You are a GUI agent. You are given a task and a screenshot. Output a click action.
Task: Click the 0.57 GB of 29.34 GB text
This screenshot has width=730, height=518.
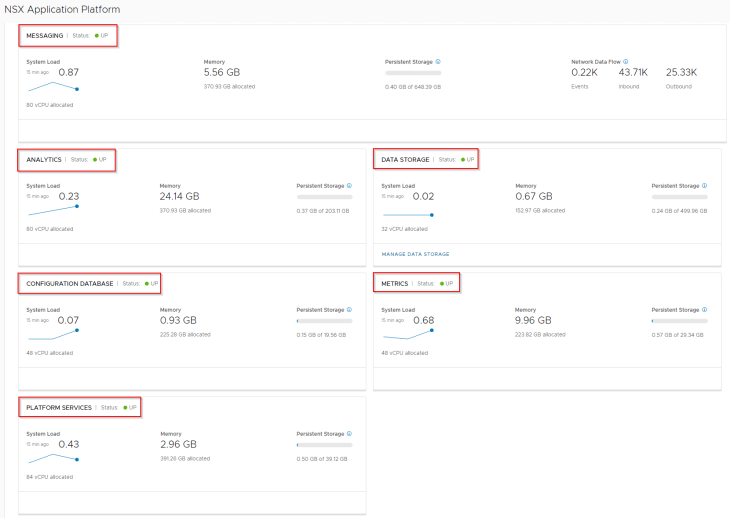point(677,335)
